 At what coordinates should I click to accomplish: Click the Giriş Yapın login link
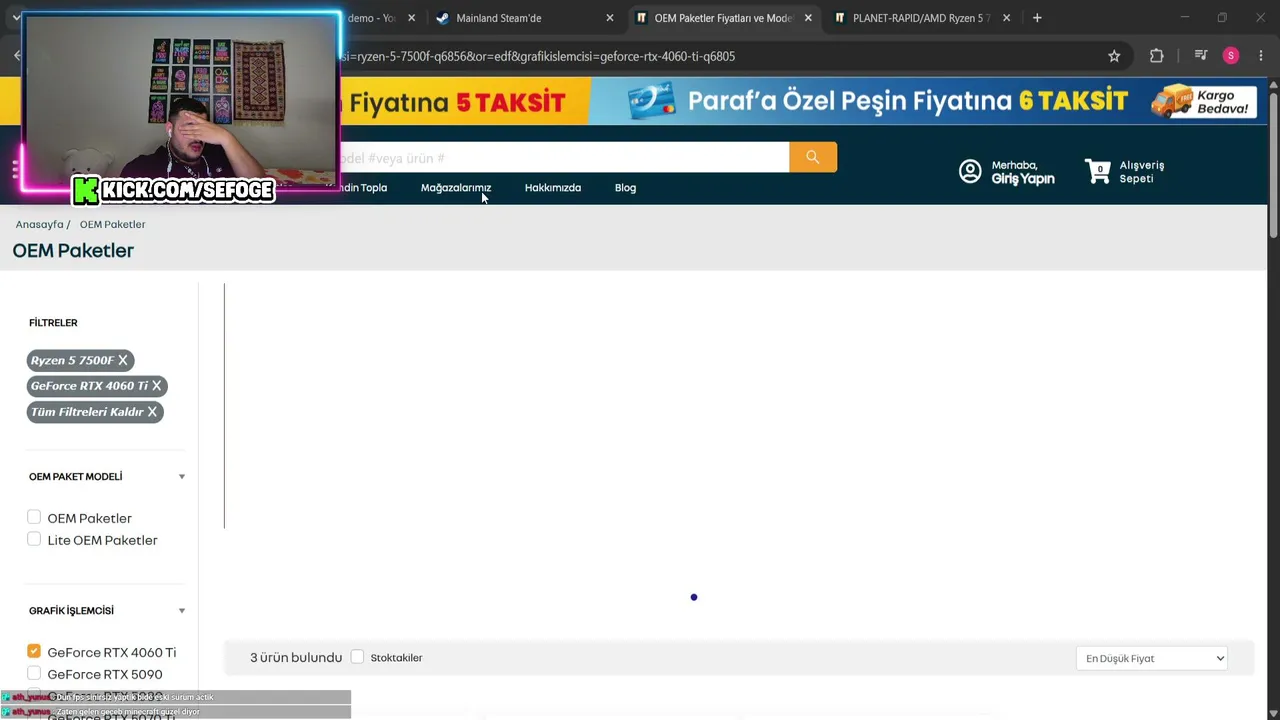pyautogui.click(x=1023, y=178)
